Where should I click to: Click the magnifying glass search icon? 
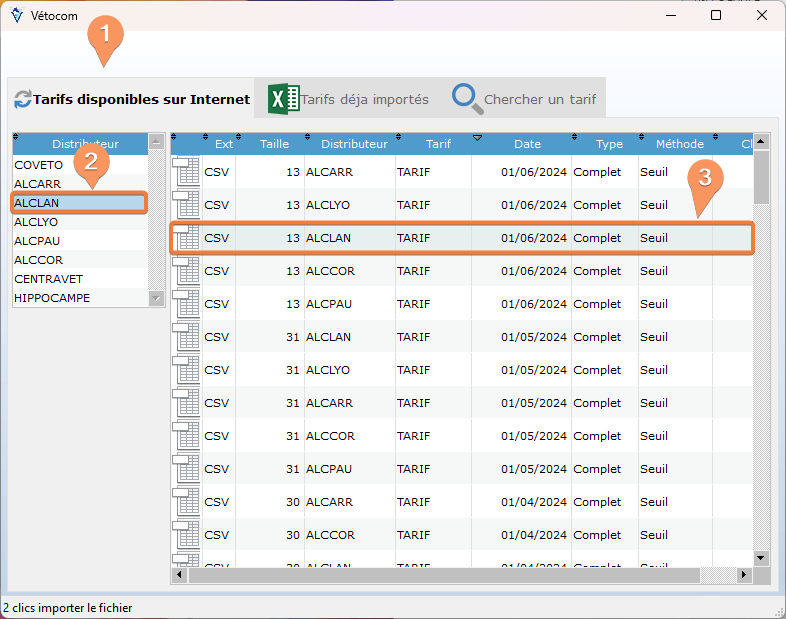467,99
